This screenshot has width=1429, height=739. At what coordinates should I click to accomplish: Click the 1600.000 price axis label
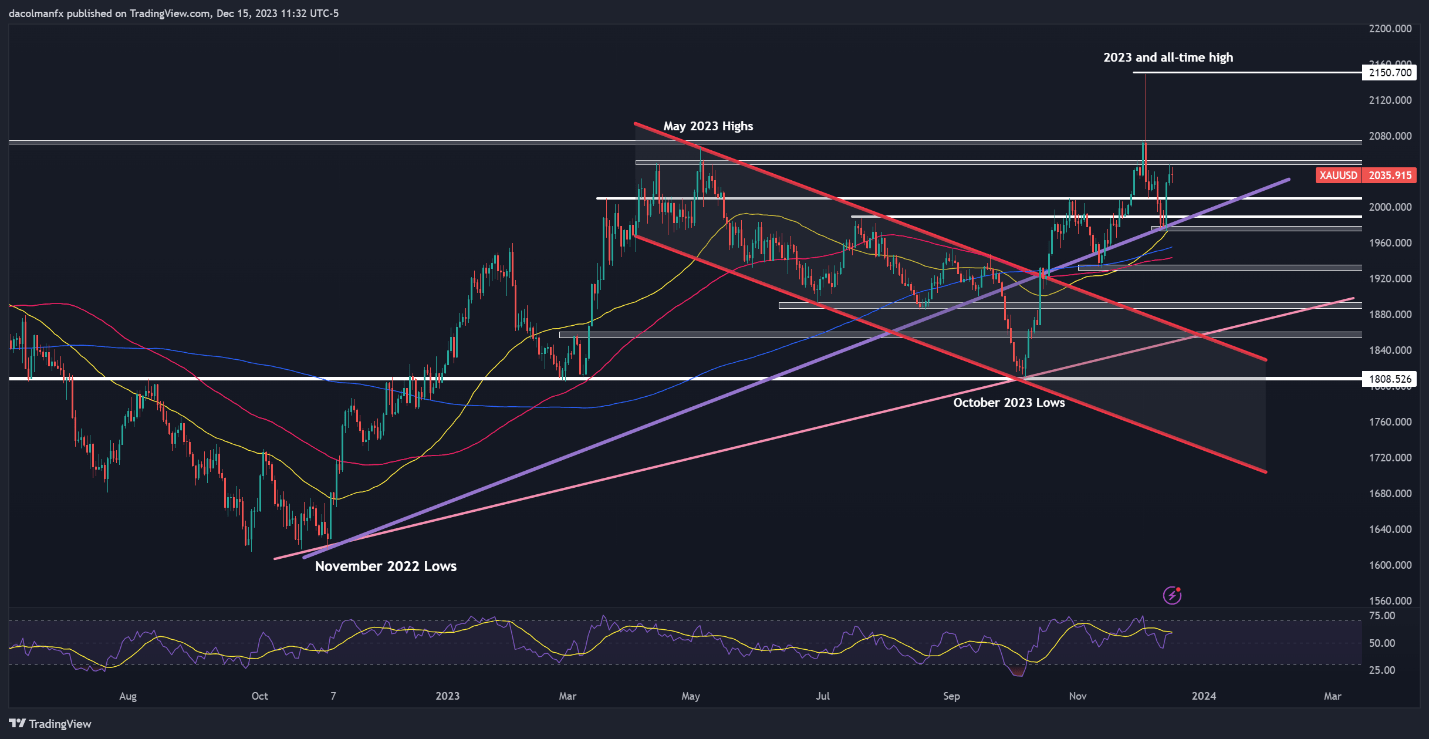pos(1390,565)
